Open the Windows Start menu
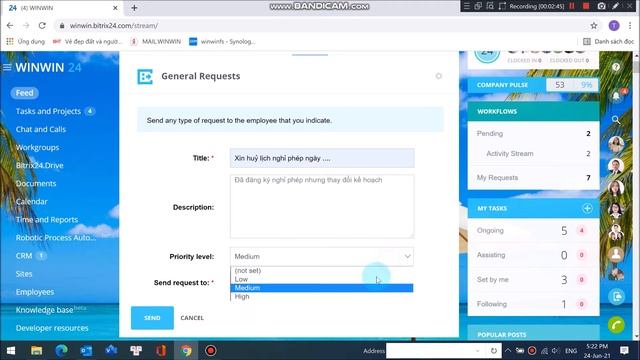This screenshot has width=640, height=360. pos(11,351)
